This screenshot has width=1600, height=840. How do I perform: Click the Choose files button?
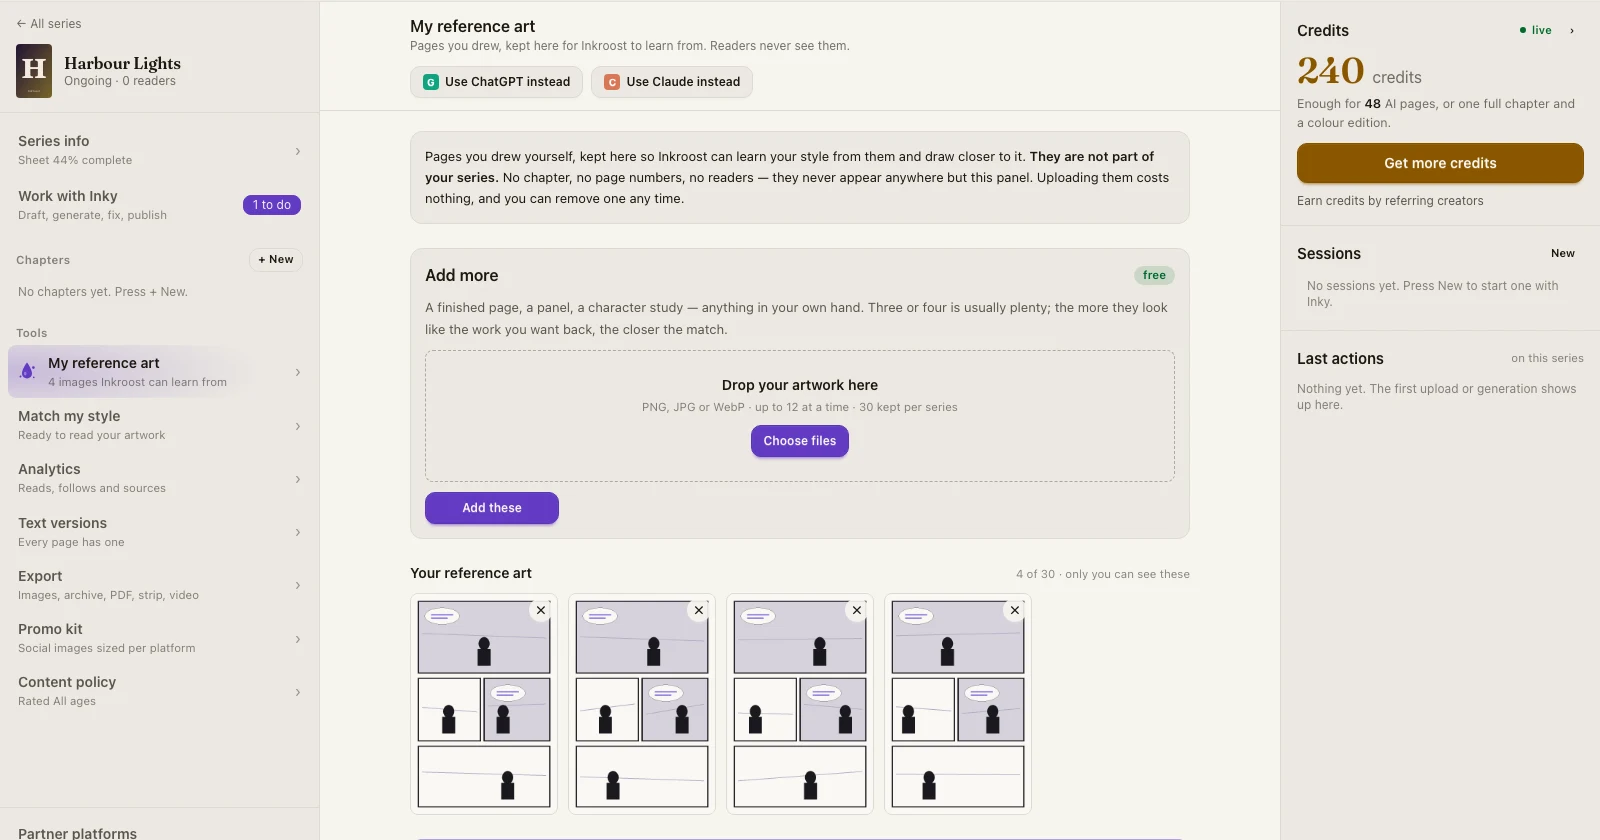click(800, 441)
